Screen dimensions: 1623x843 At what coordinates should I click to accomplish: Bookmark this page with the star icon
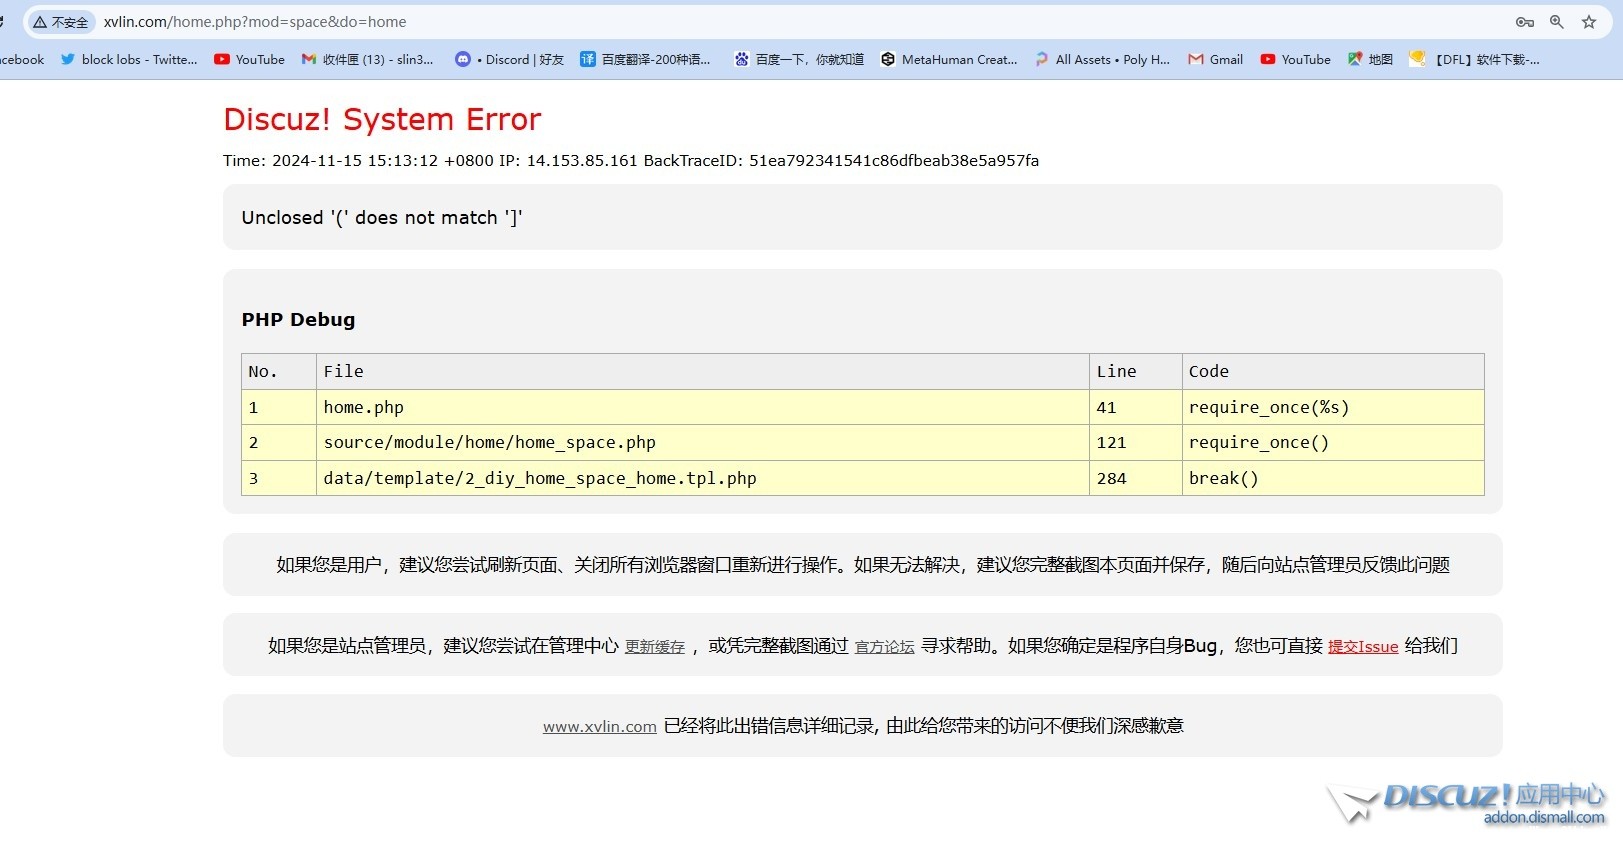[x=1589, y=22]
